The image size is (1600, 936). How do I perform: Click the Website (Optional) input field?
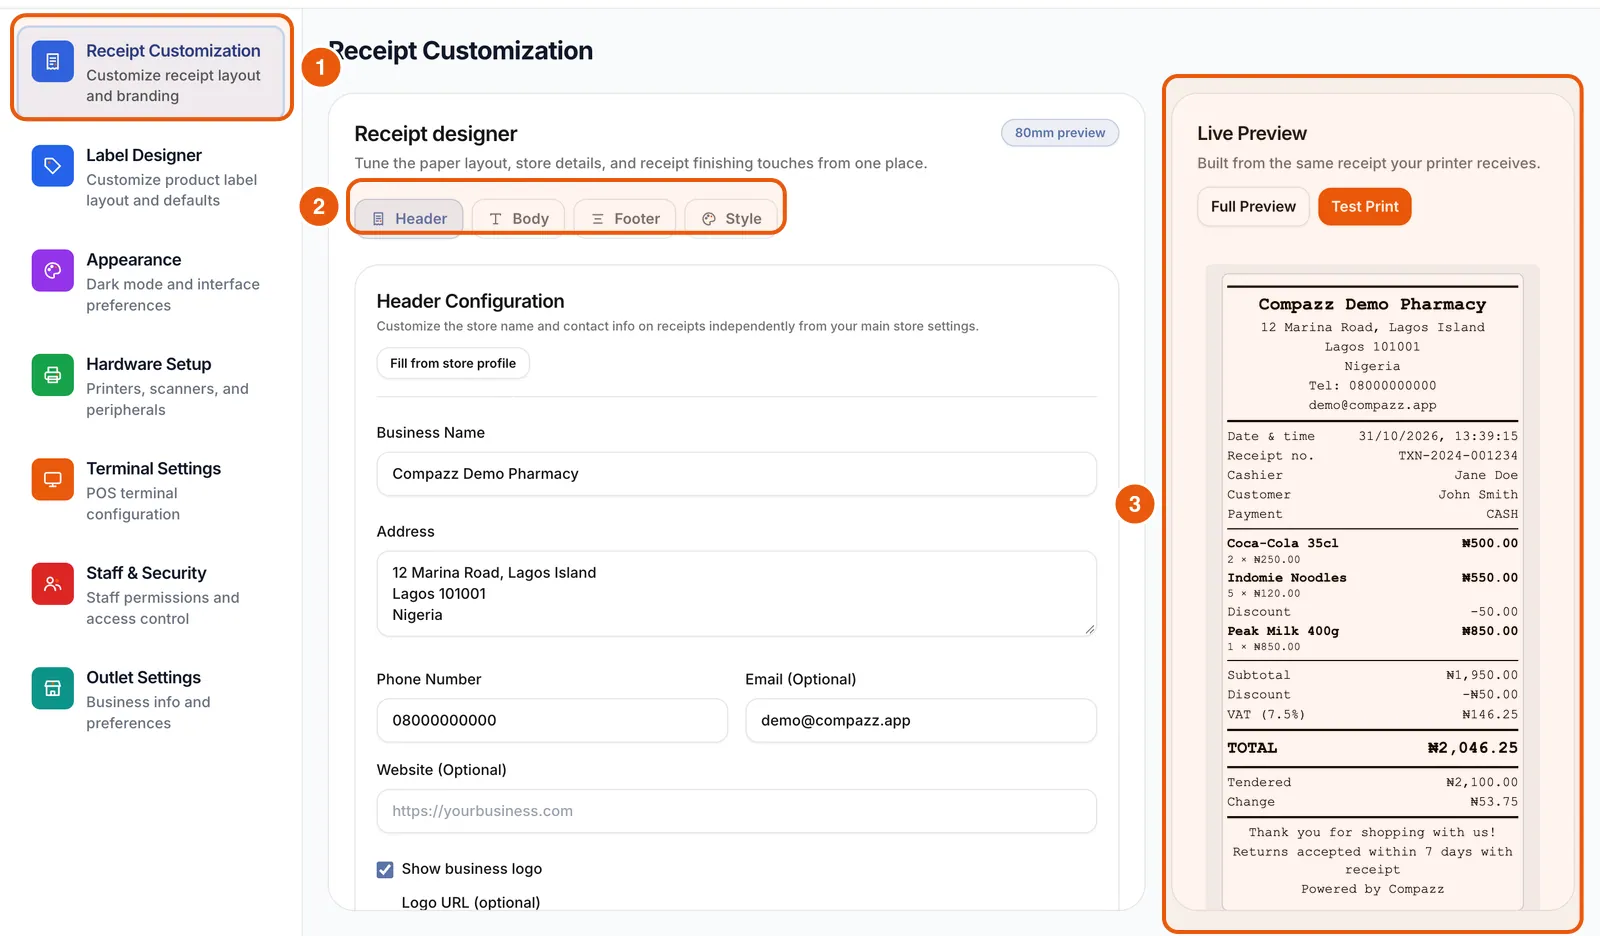737,811
